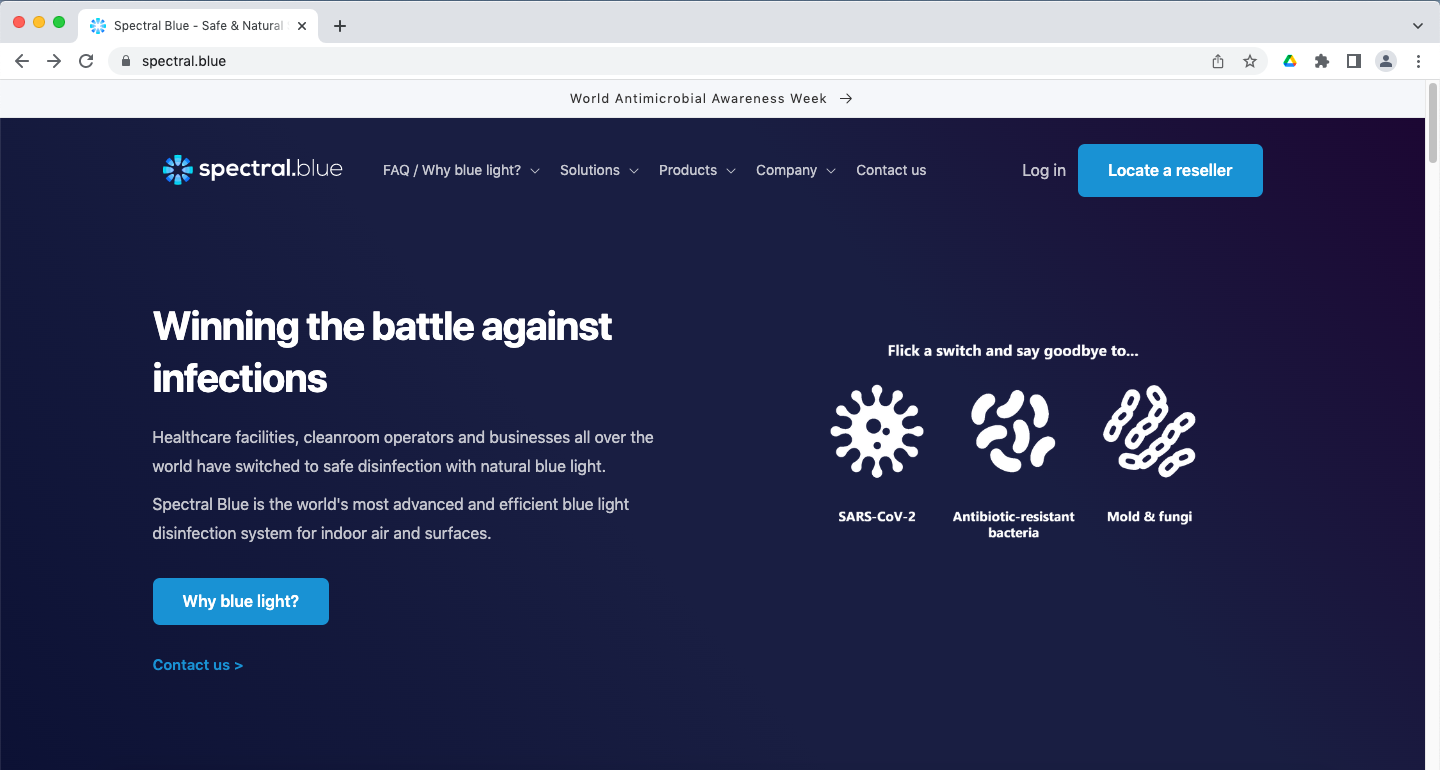Click the Locate a reseller button
The height and width of the screenshot is (770, 1440).
1170,170
